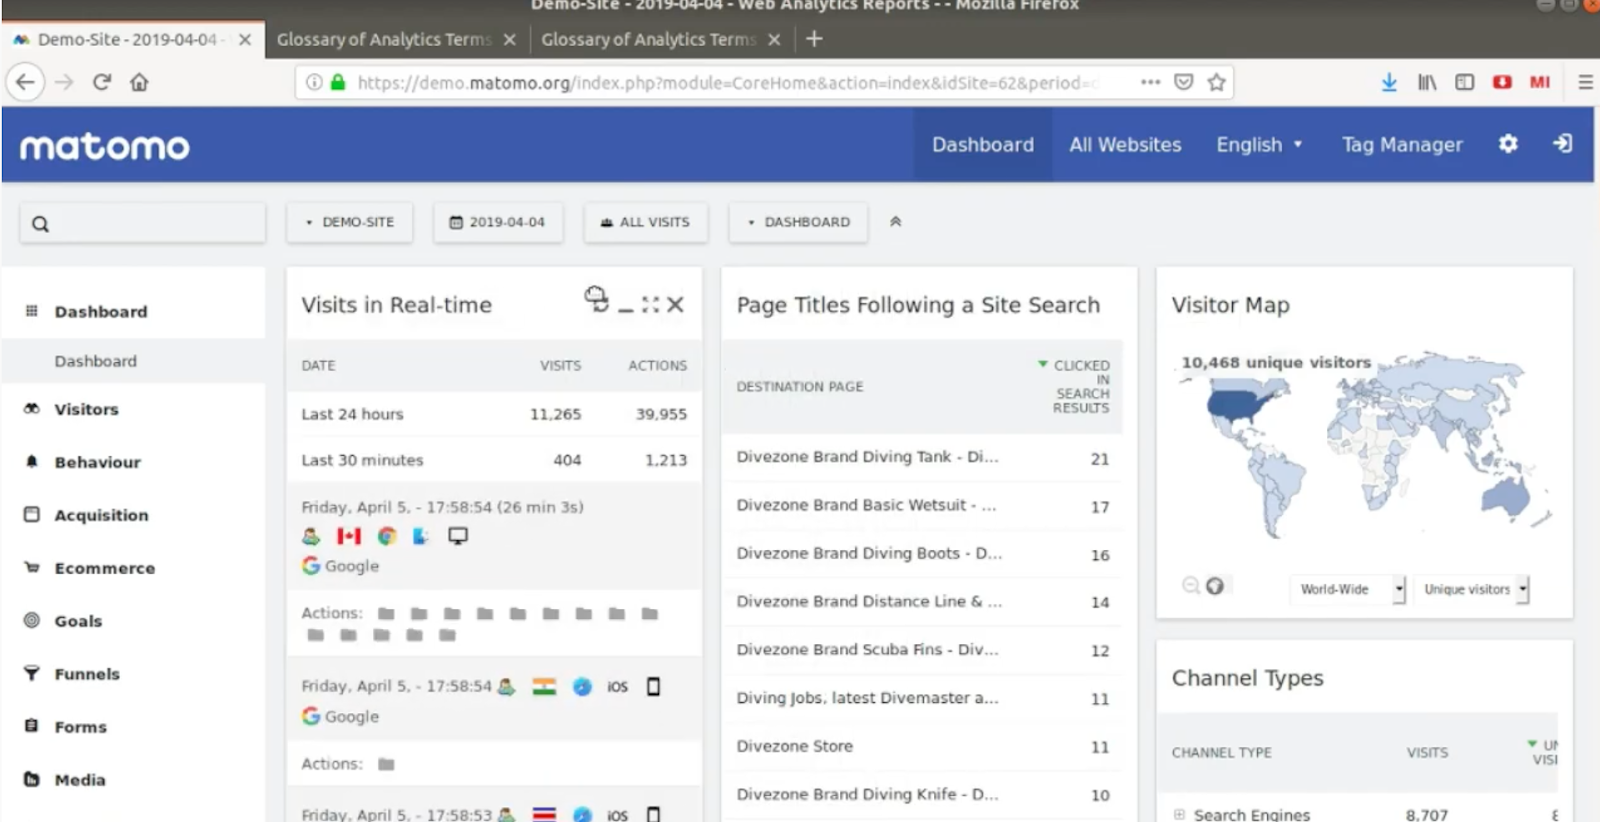
Task: Expand the Ecommerce sidebar menu
Action: 104,568
